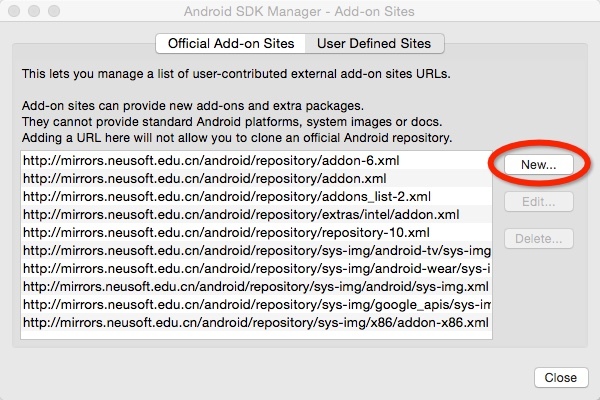The image size is (600, 400).
Task: Click the red close window button
Action: pyautogui.click(x=13, y=13)
